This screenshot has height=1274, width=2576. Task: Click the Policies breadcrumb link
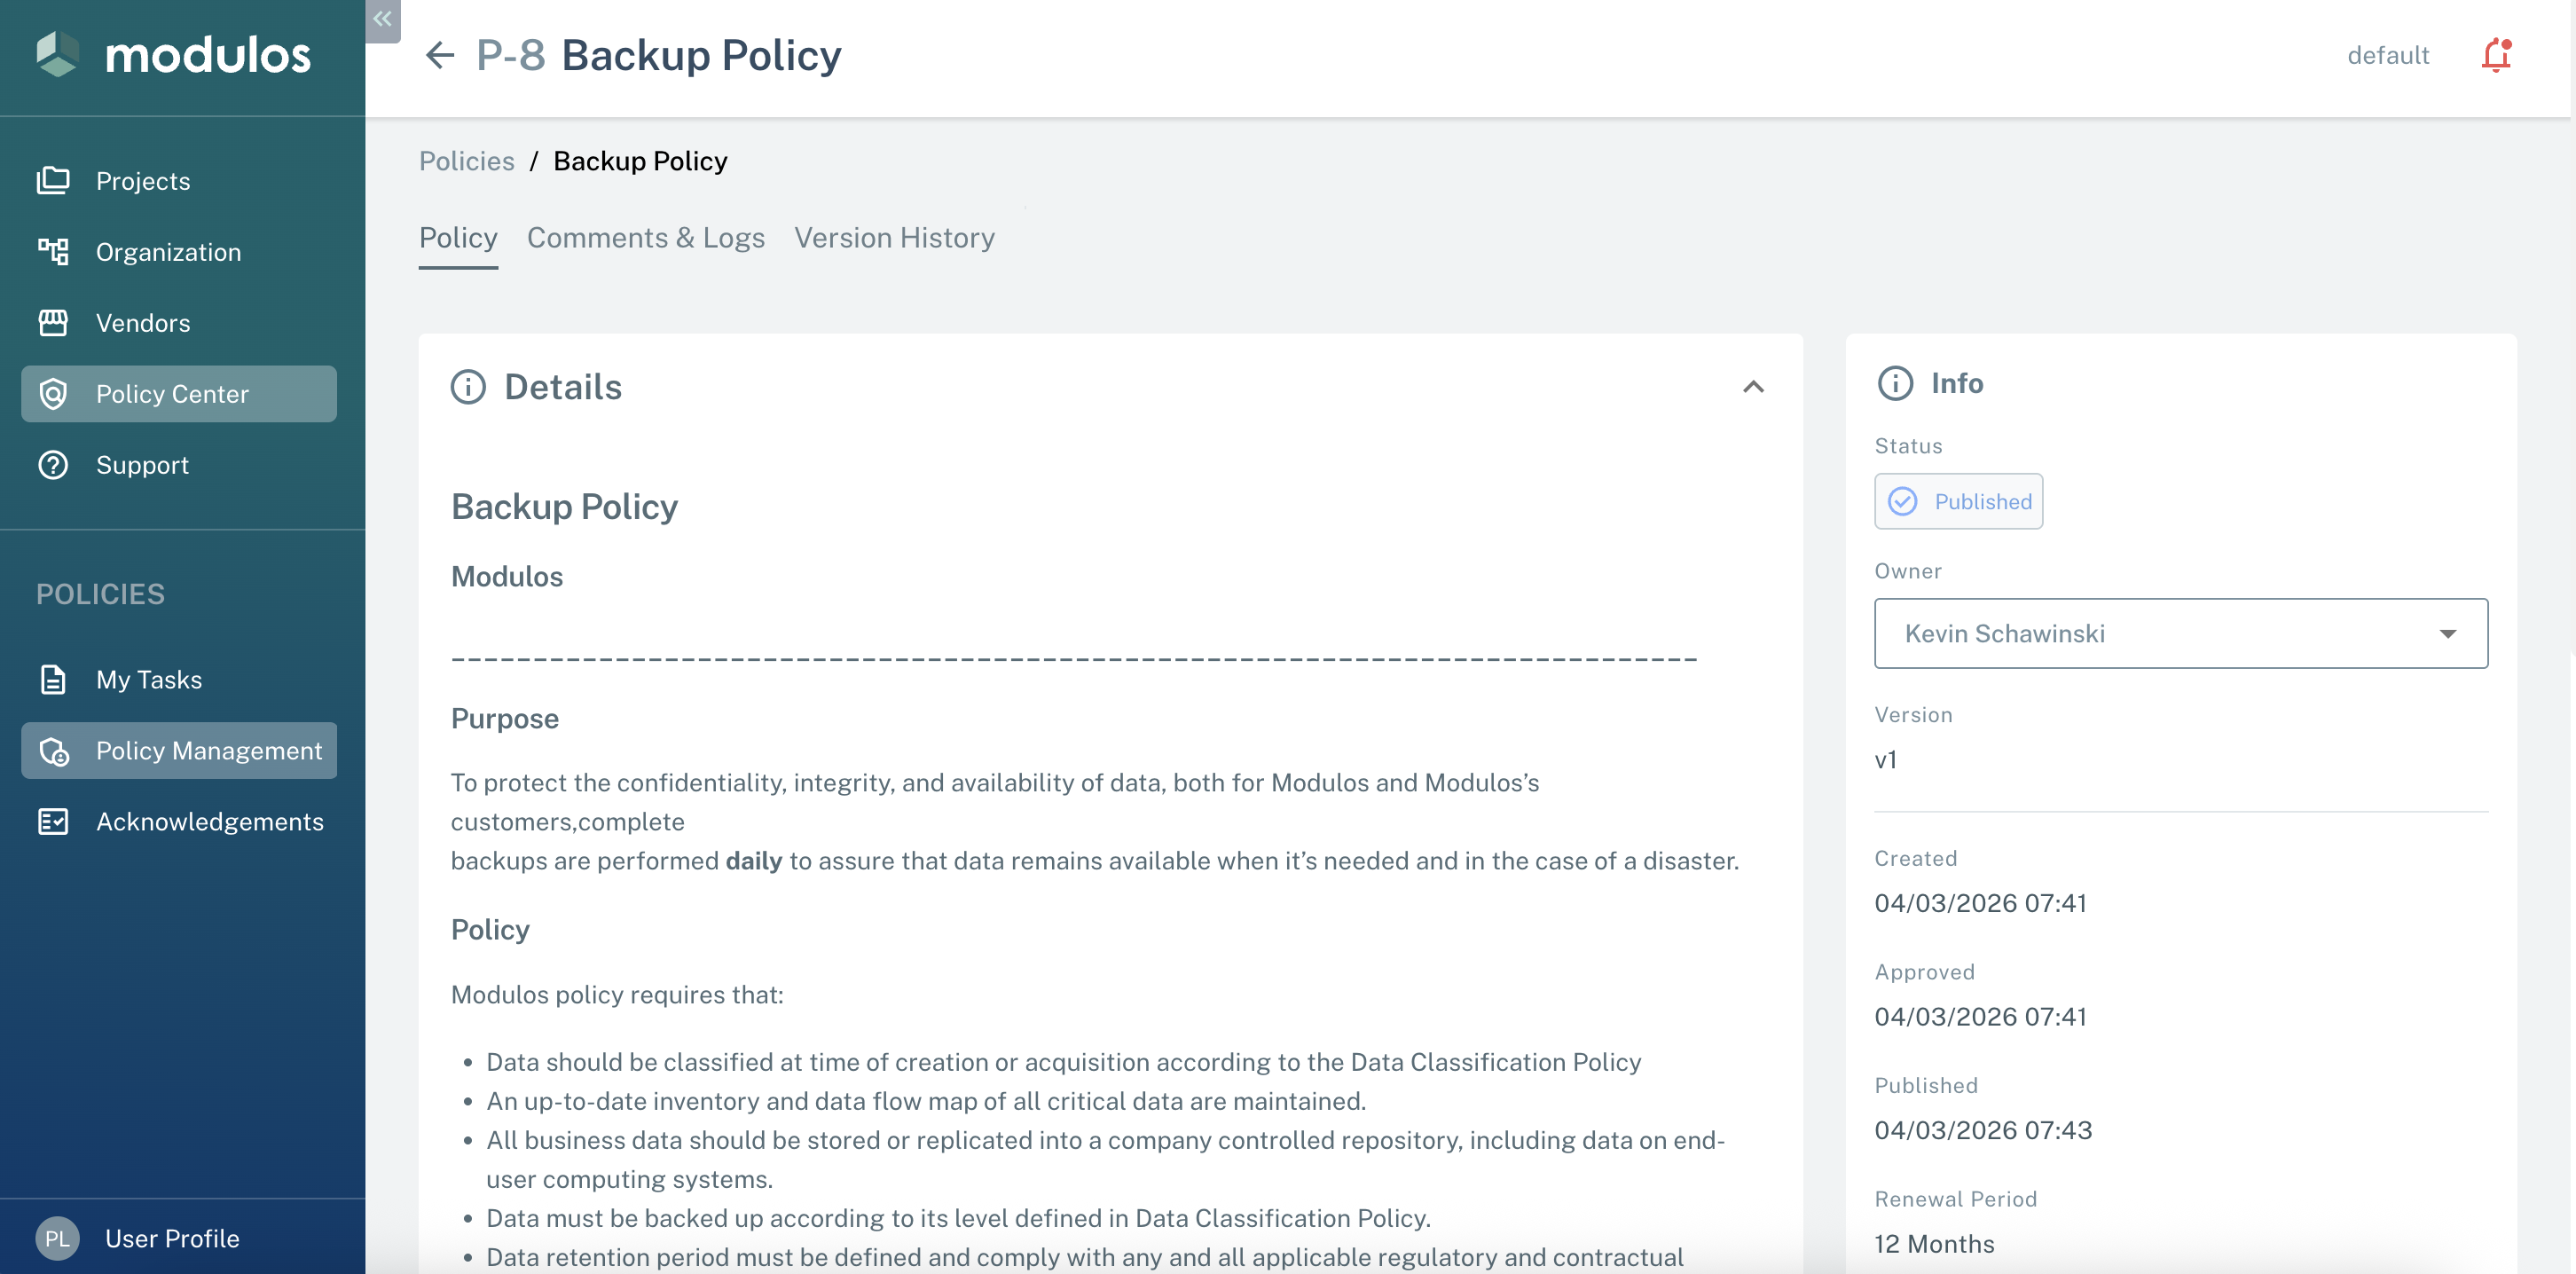click(x=466, y=160)
